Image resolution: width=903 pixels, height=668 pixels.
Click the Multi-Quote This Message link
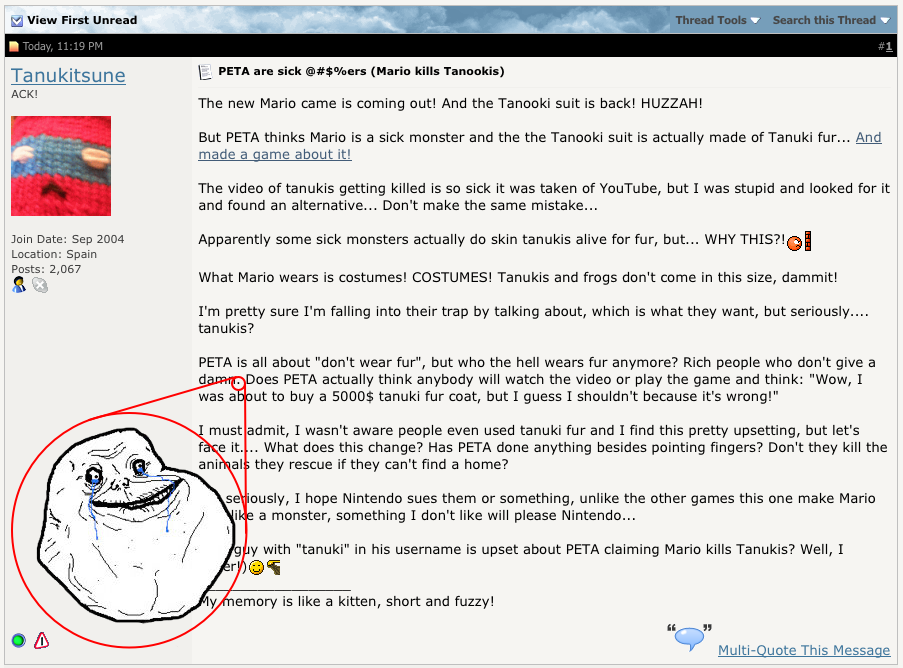(804, 650)
